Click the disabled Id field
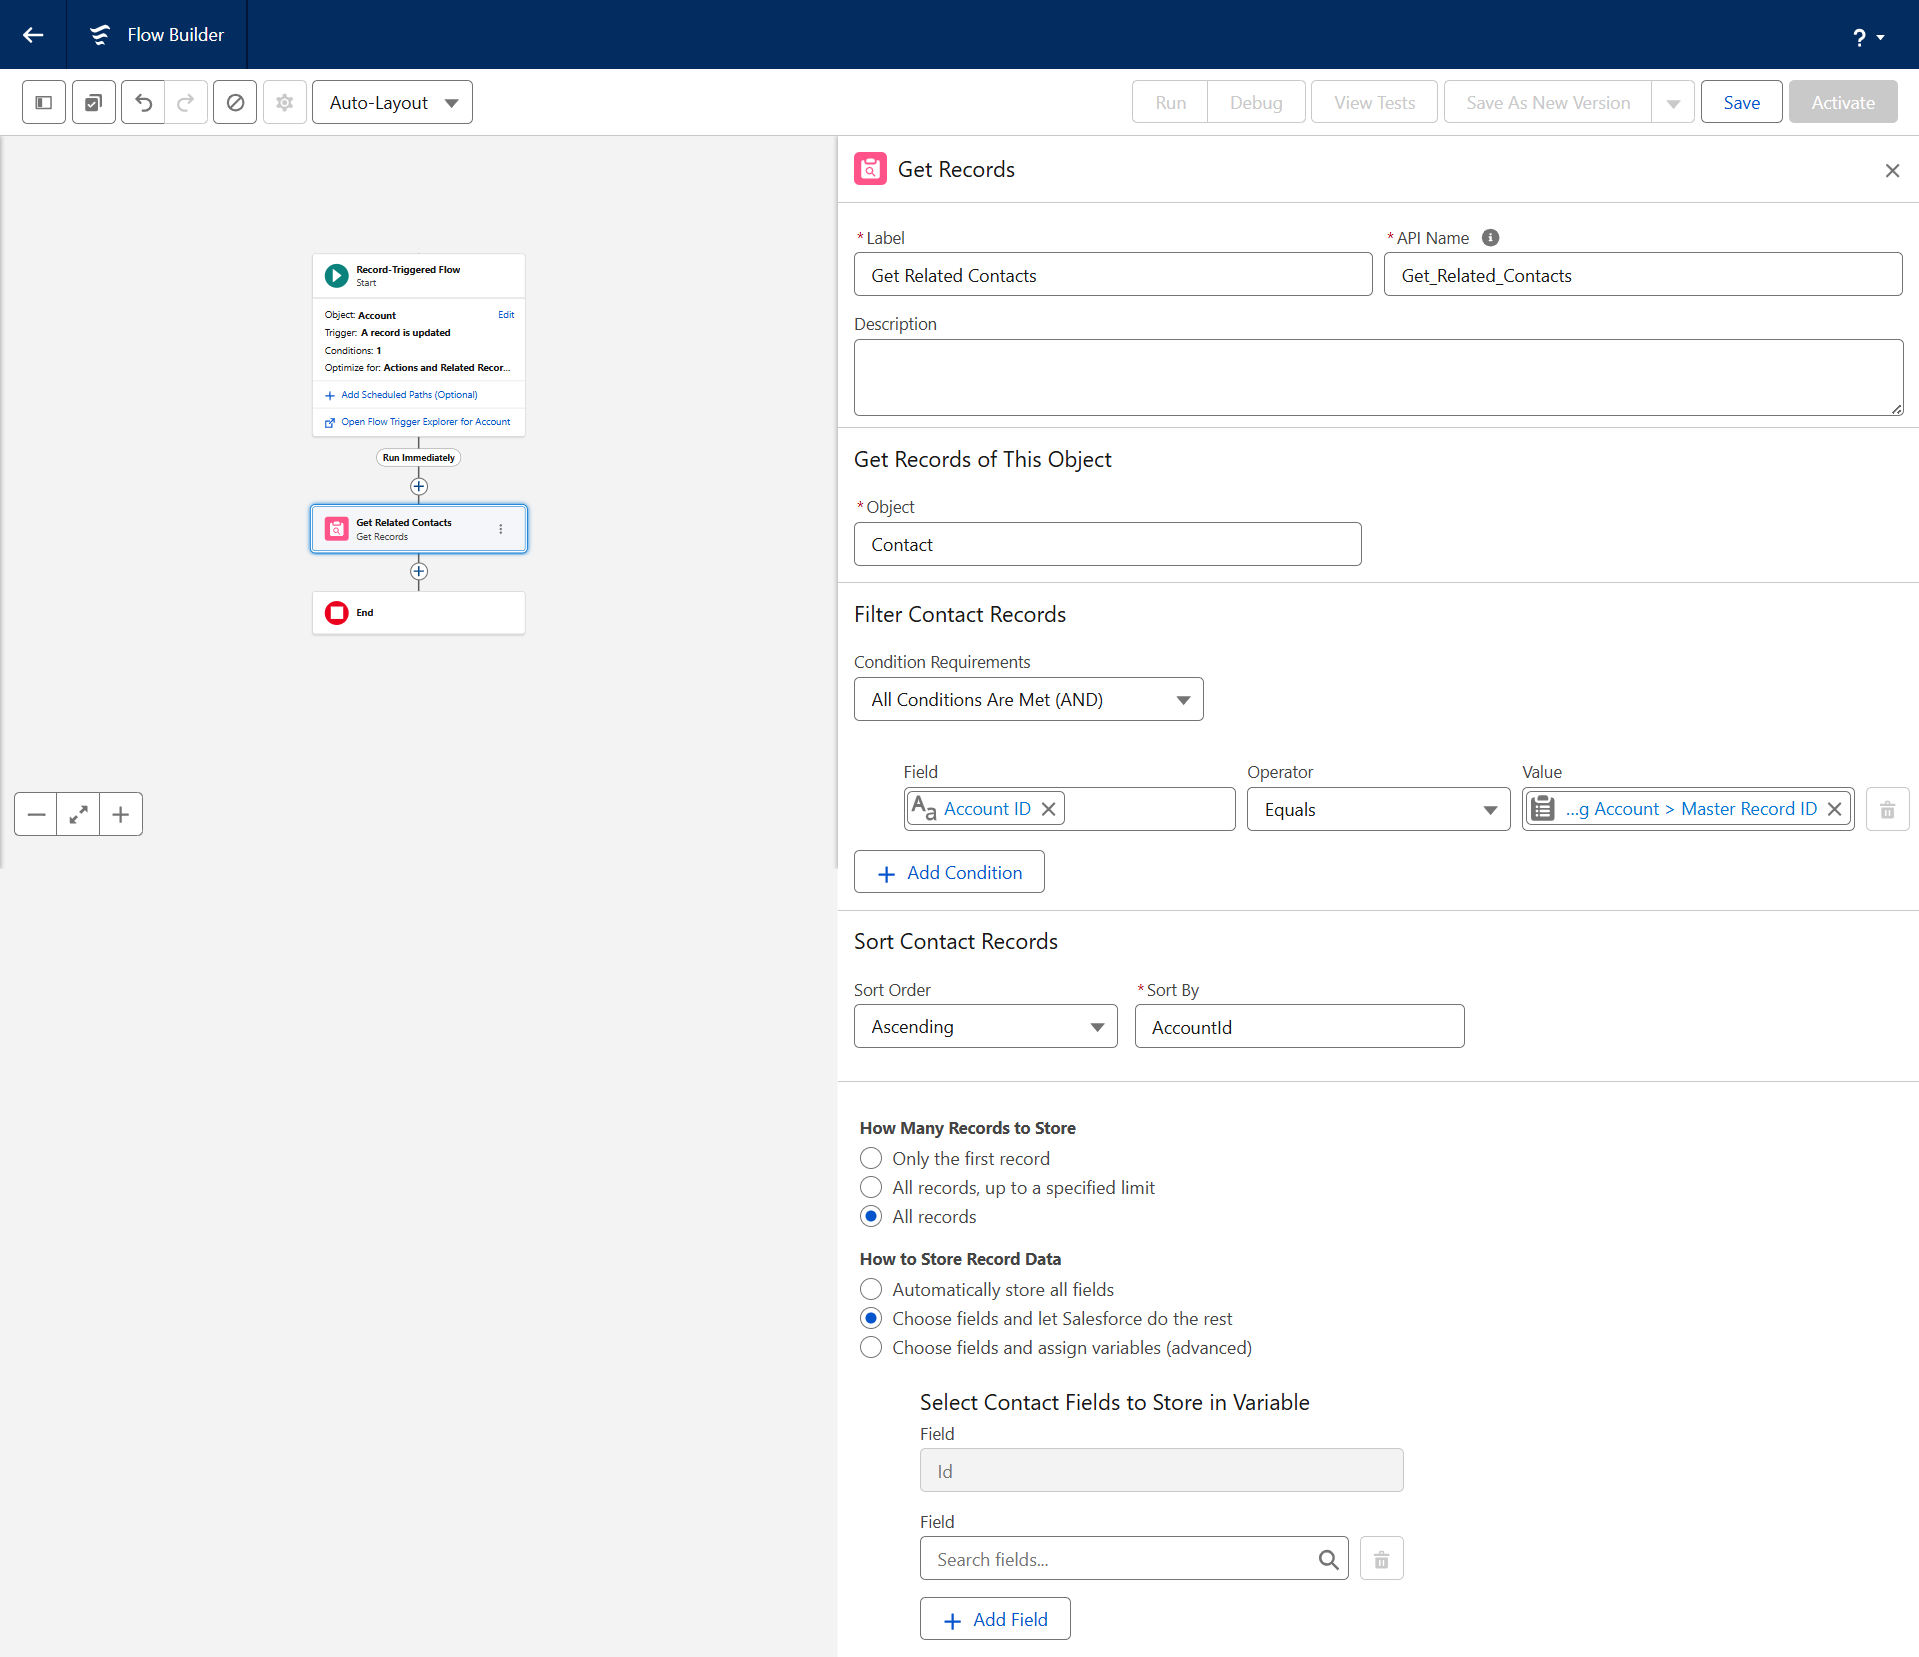The width and height of the screenshot is (1919, 1657). 1161,1470
